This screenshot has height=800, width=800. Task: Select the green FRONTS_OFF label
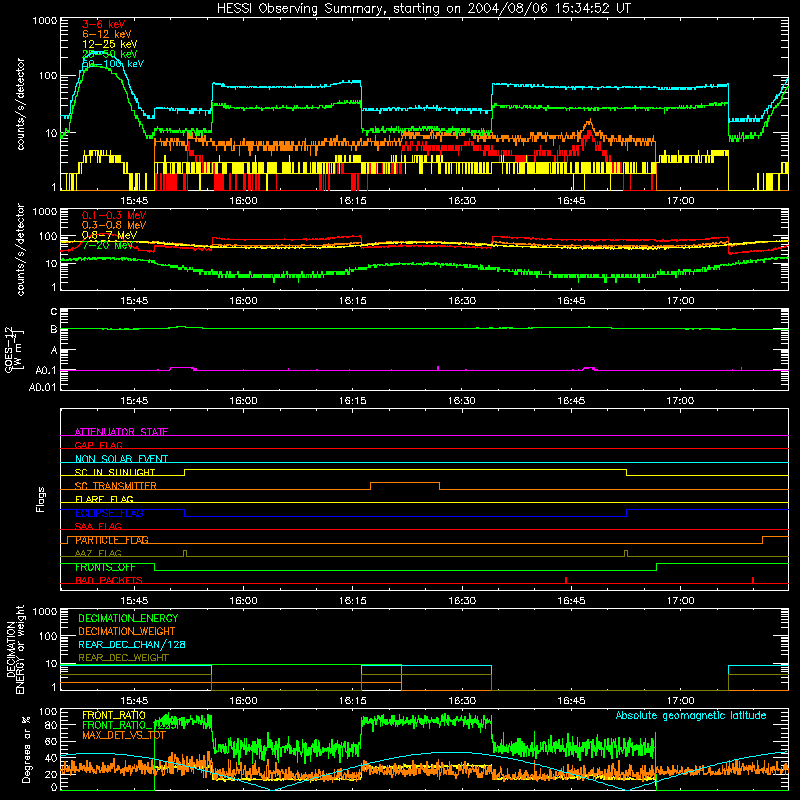pos(106,567)
